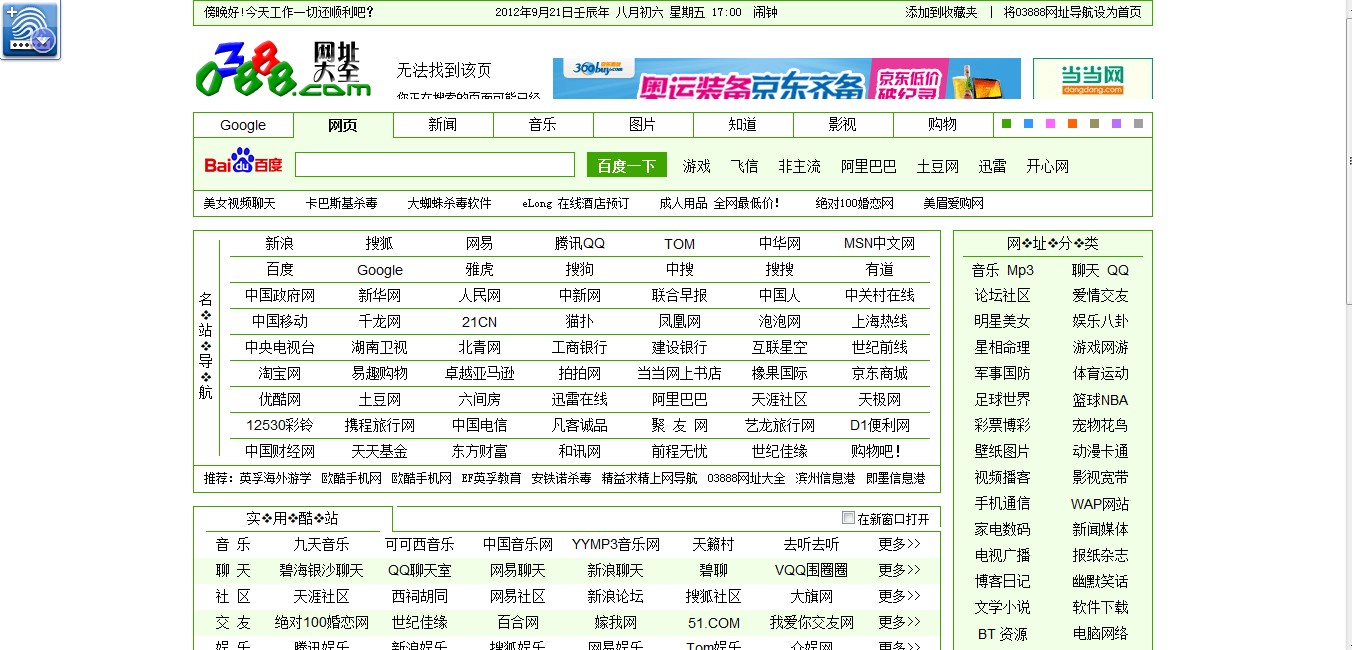
Task: Visit 腾讯QQ in the famous sites grid
Action: point(580,244)
